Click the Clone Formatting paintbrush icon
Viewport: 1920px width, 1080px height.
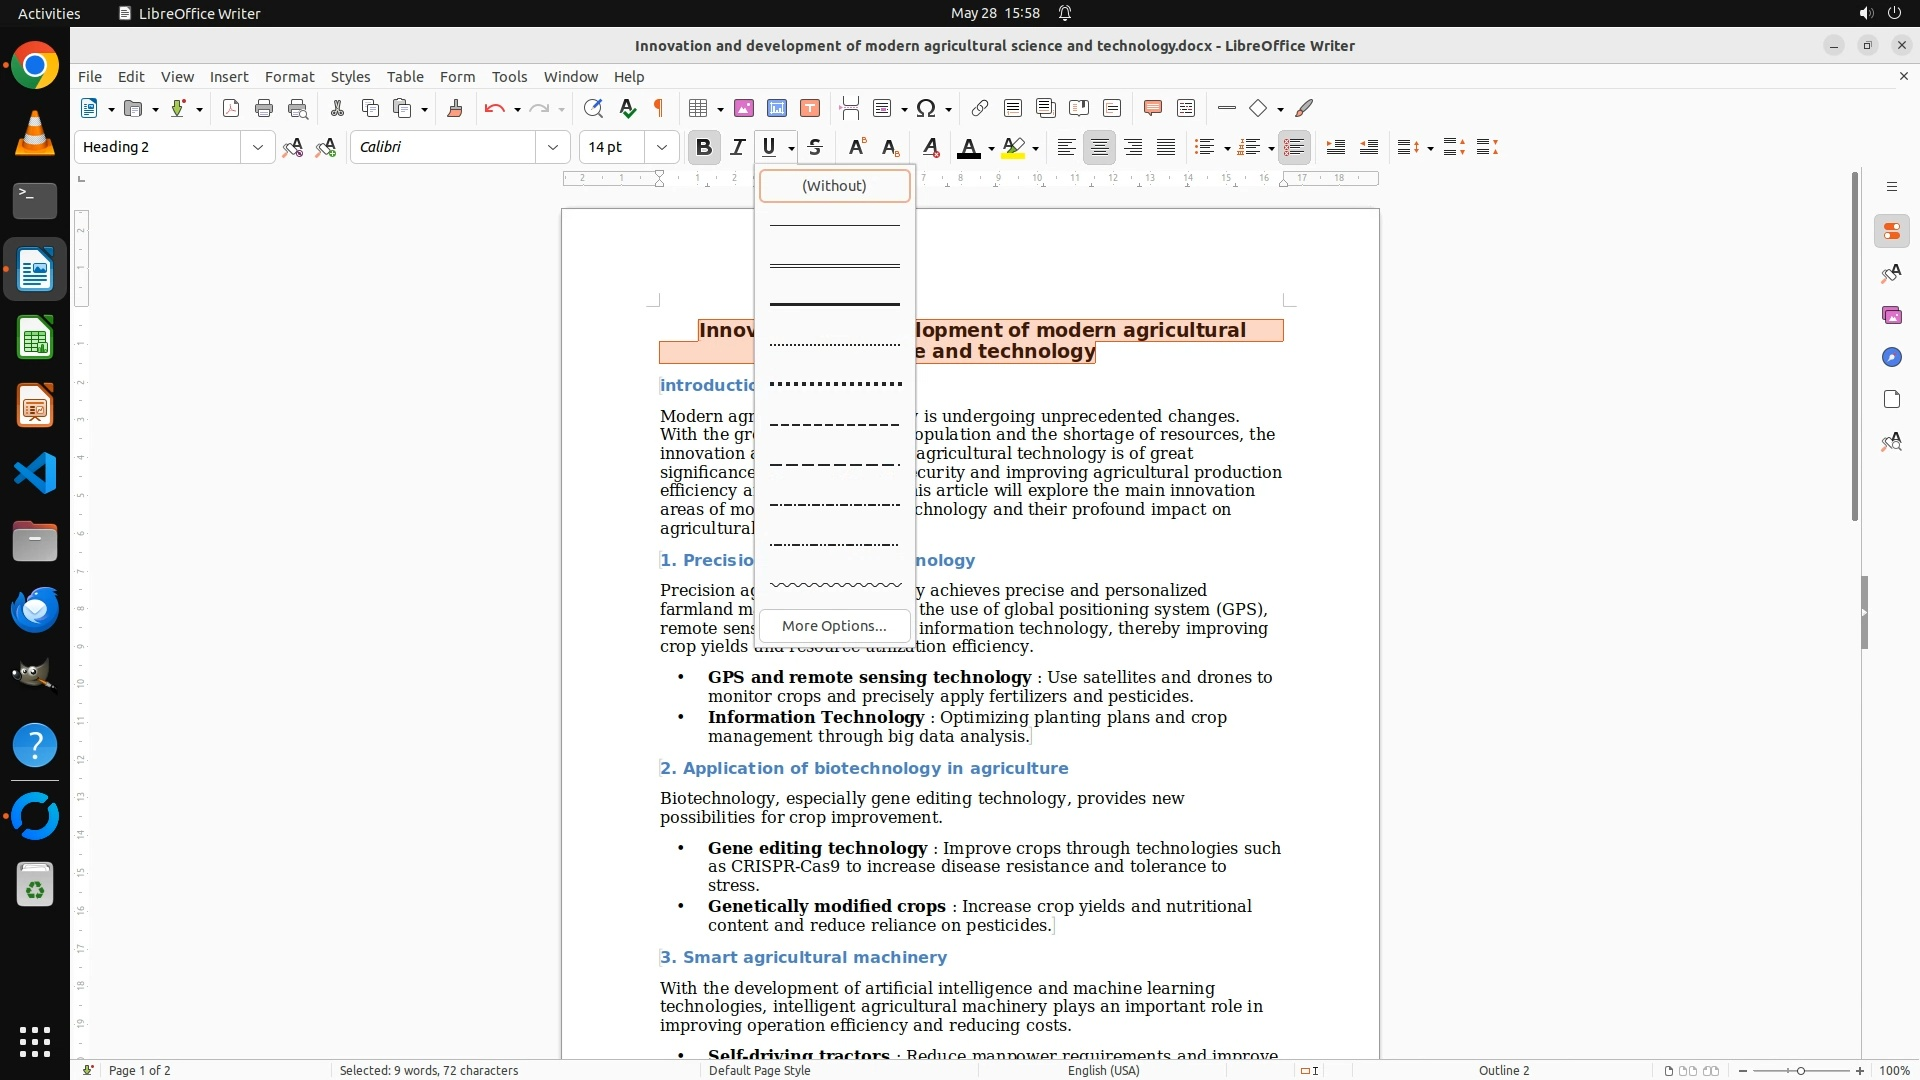click(x=454, y=108)
